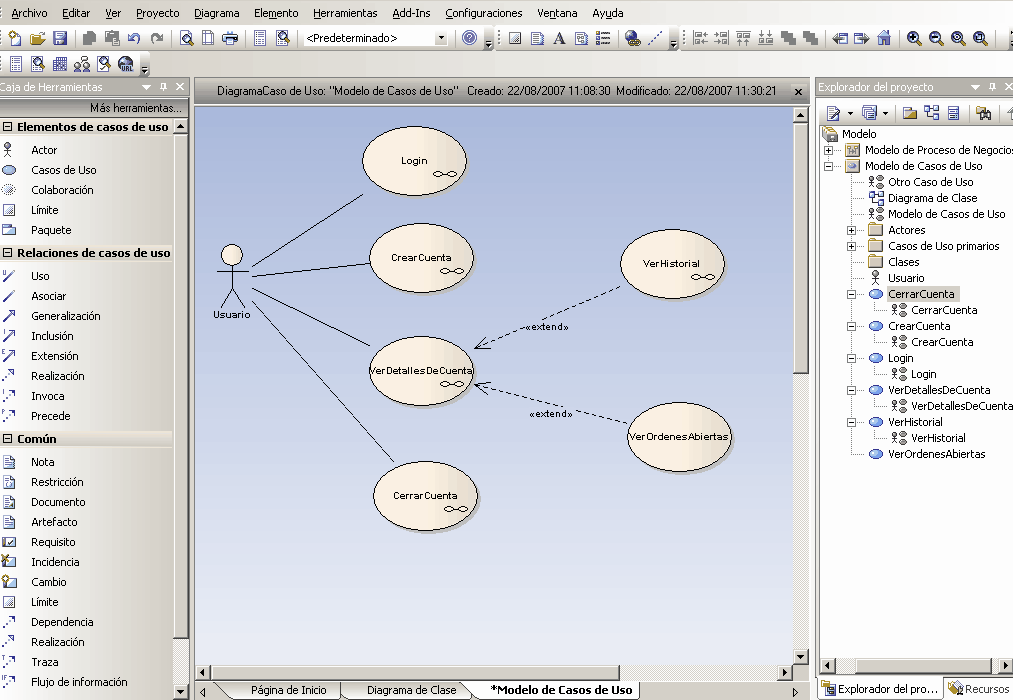Click the Zoom Out magnifier icon
Image resolution: width=1013 pixels, height=700 pixels.
(x=936, y=39)
